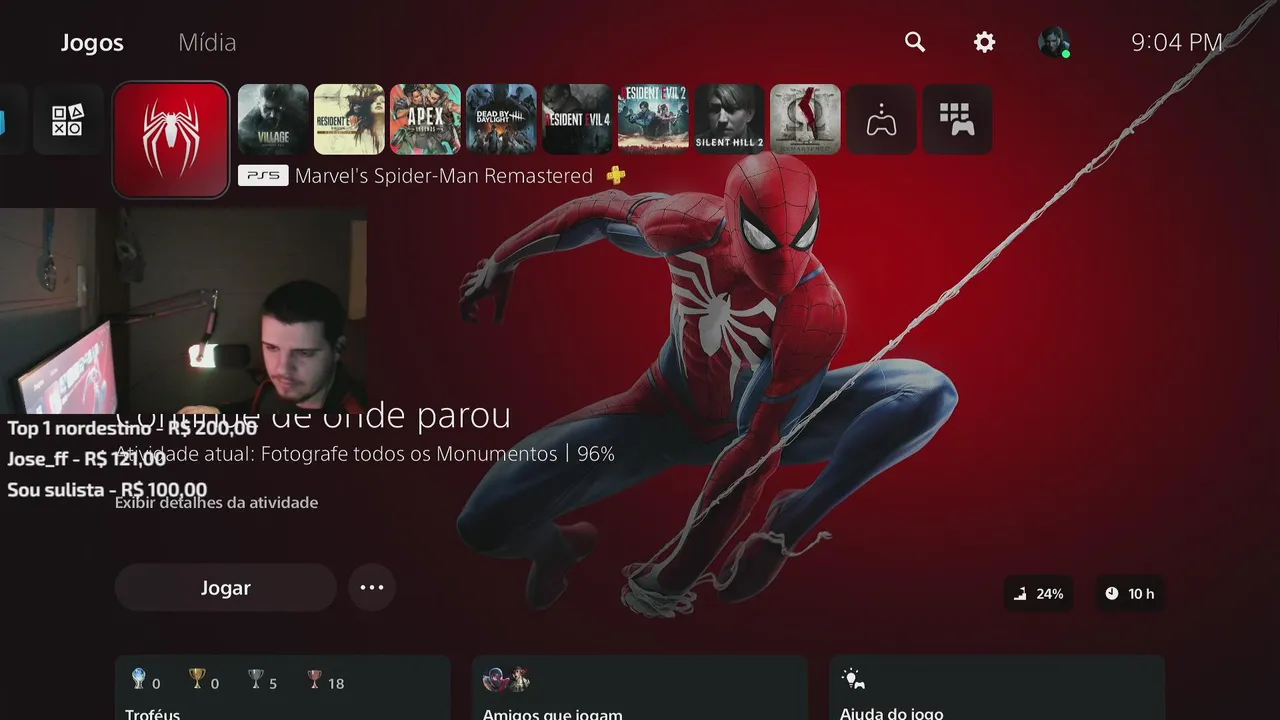Open Exibir detalhes da atividade link
1280x720 pixels.
click(216, 503)
